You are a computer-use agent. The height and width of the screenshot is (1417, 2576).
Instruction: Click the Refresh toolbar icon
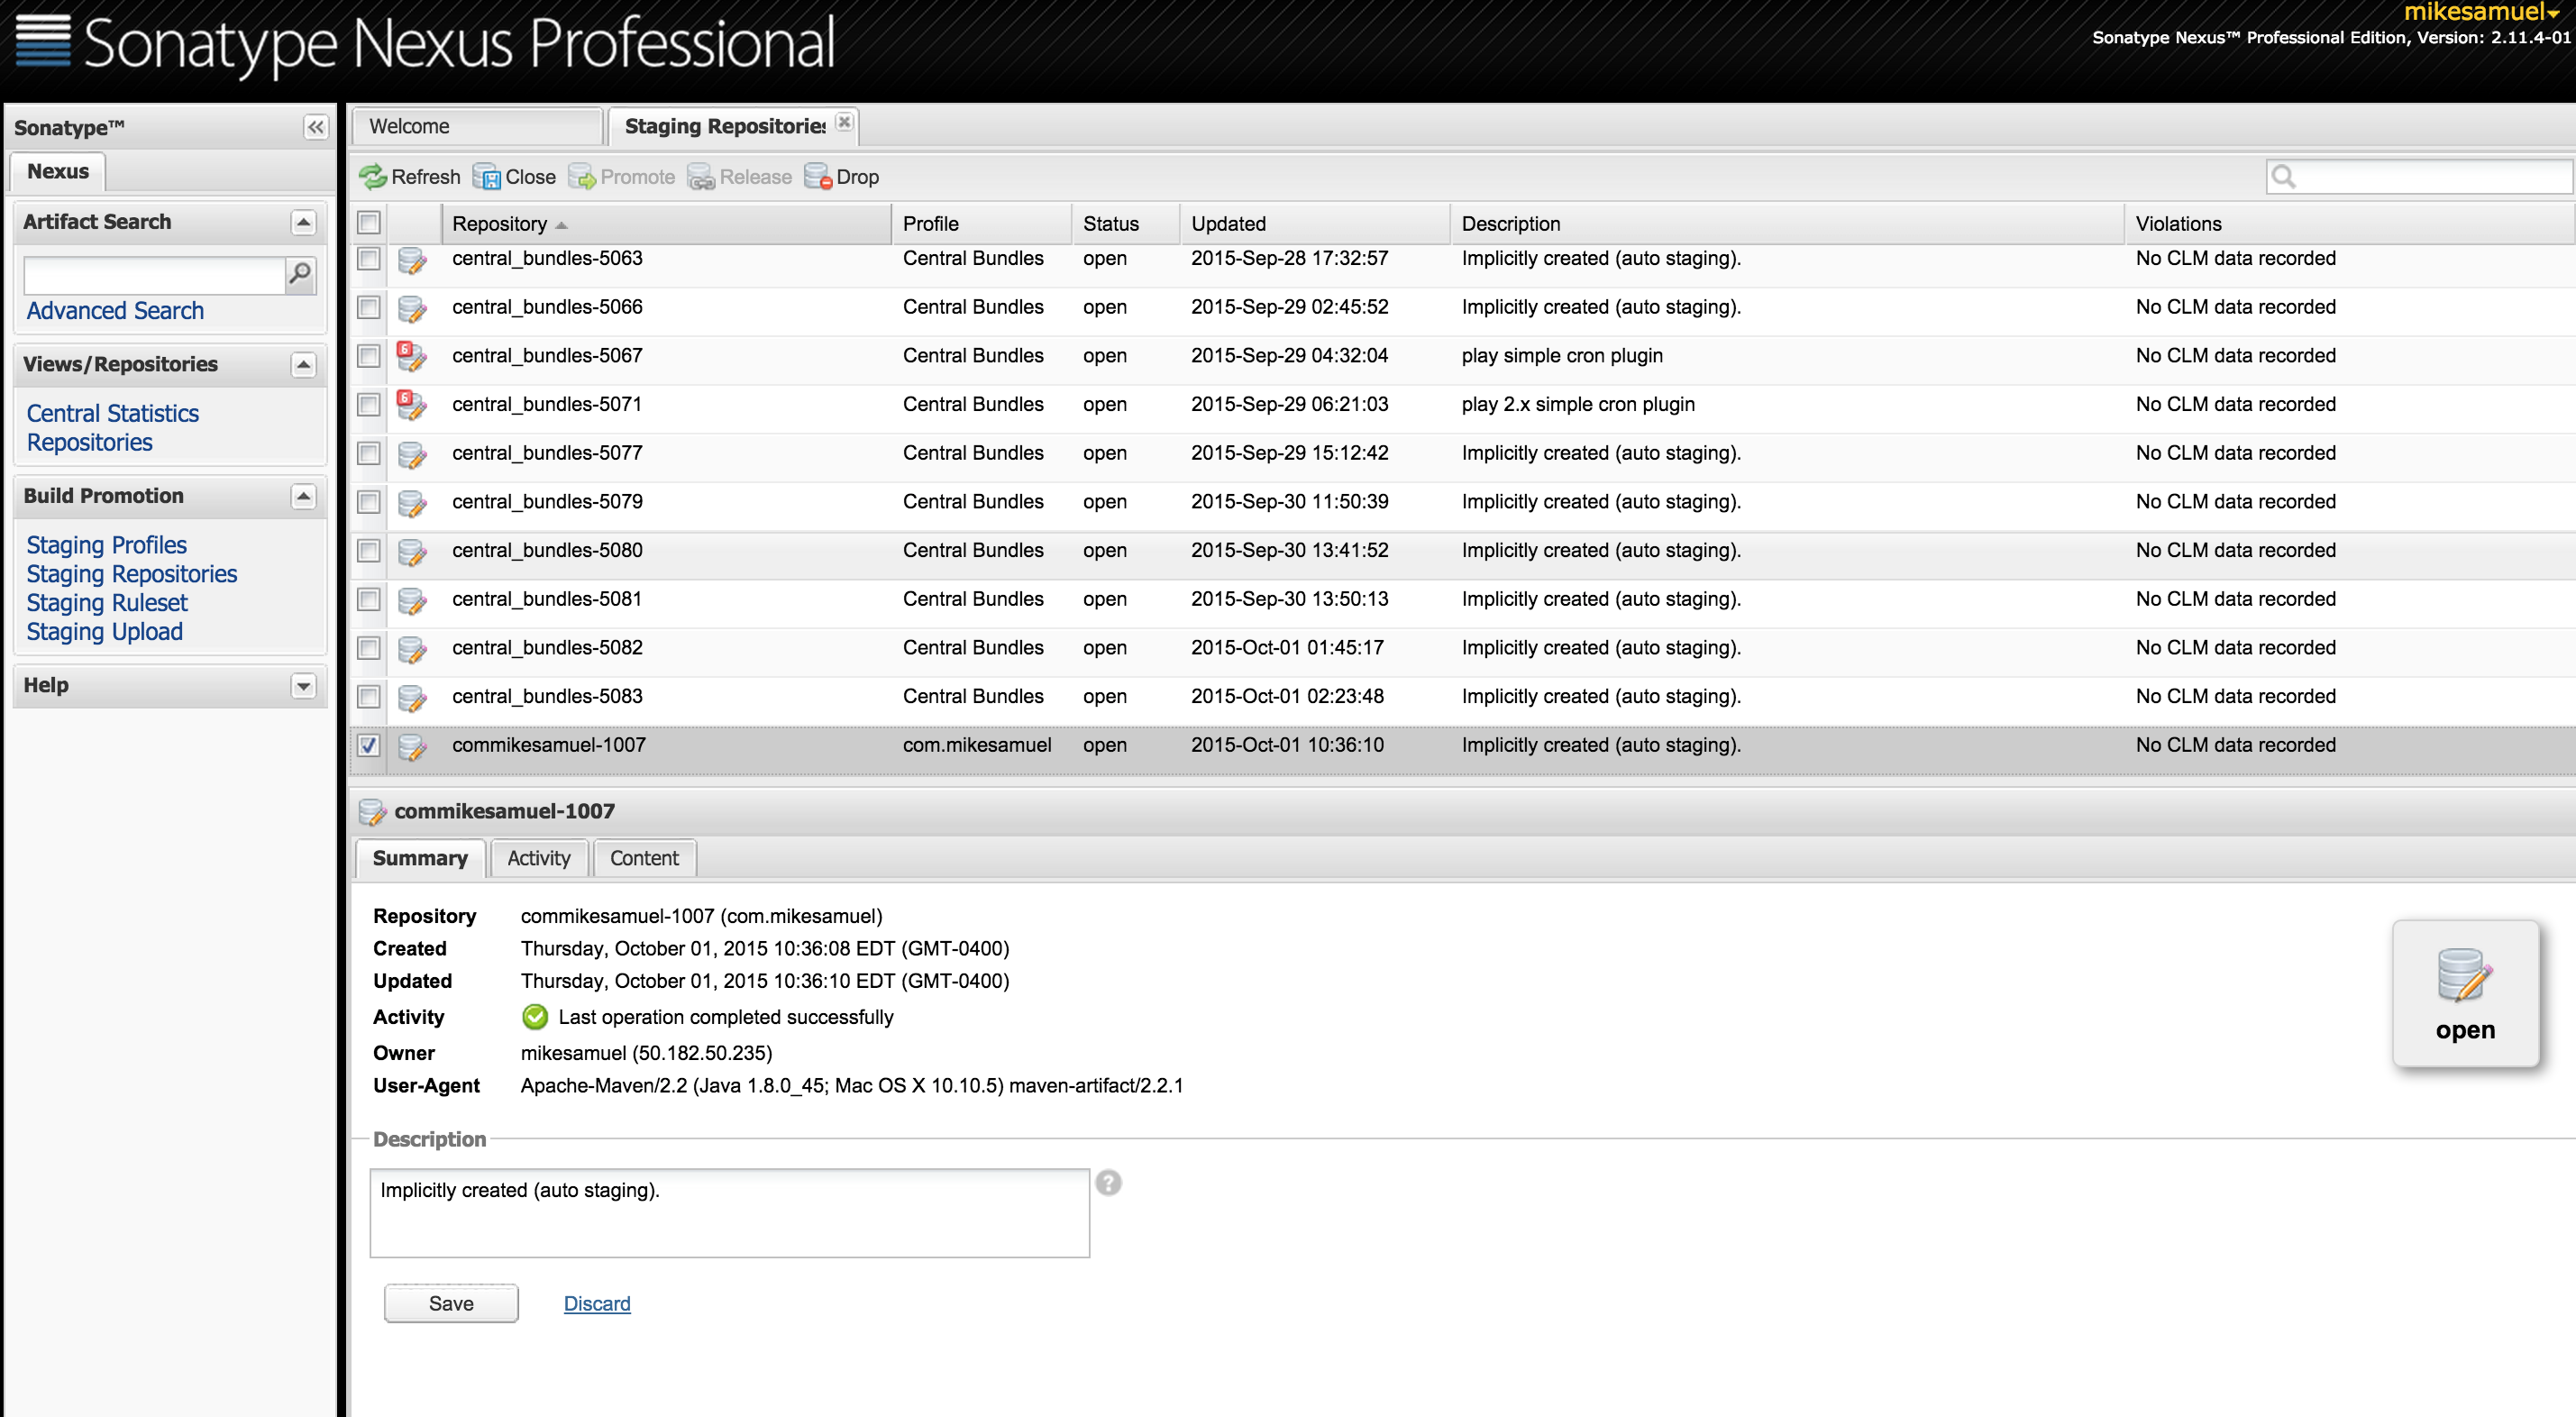(373, 177)
